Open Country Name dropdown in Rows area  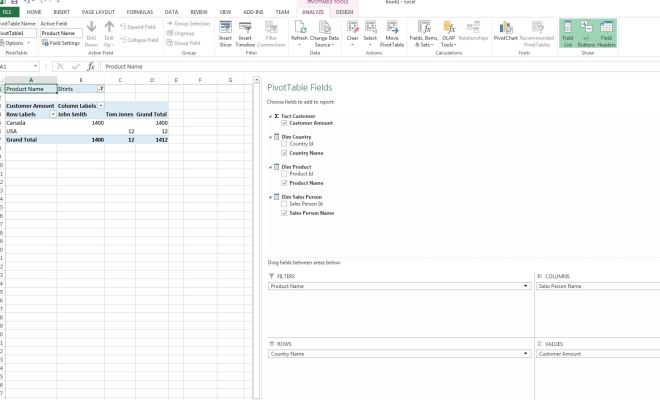[526, 354]
